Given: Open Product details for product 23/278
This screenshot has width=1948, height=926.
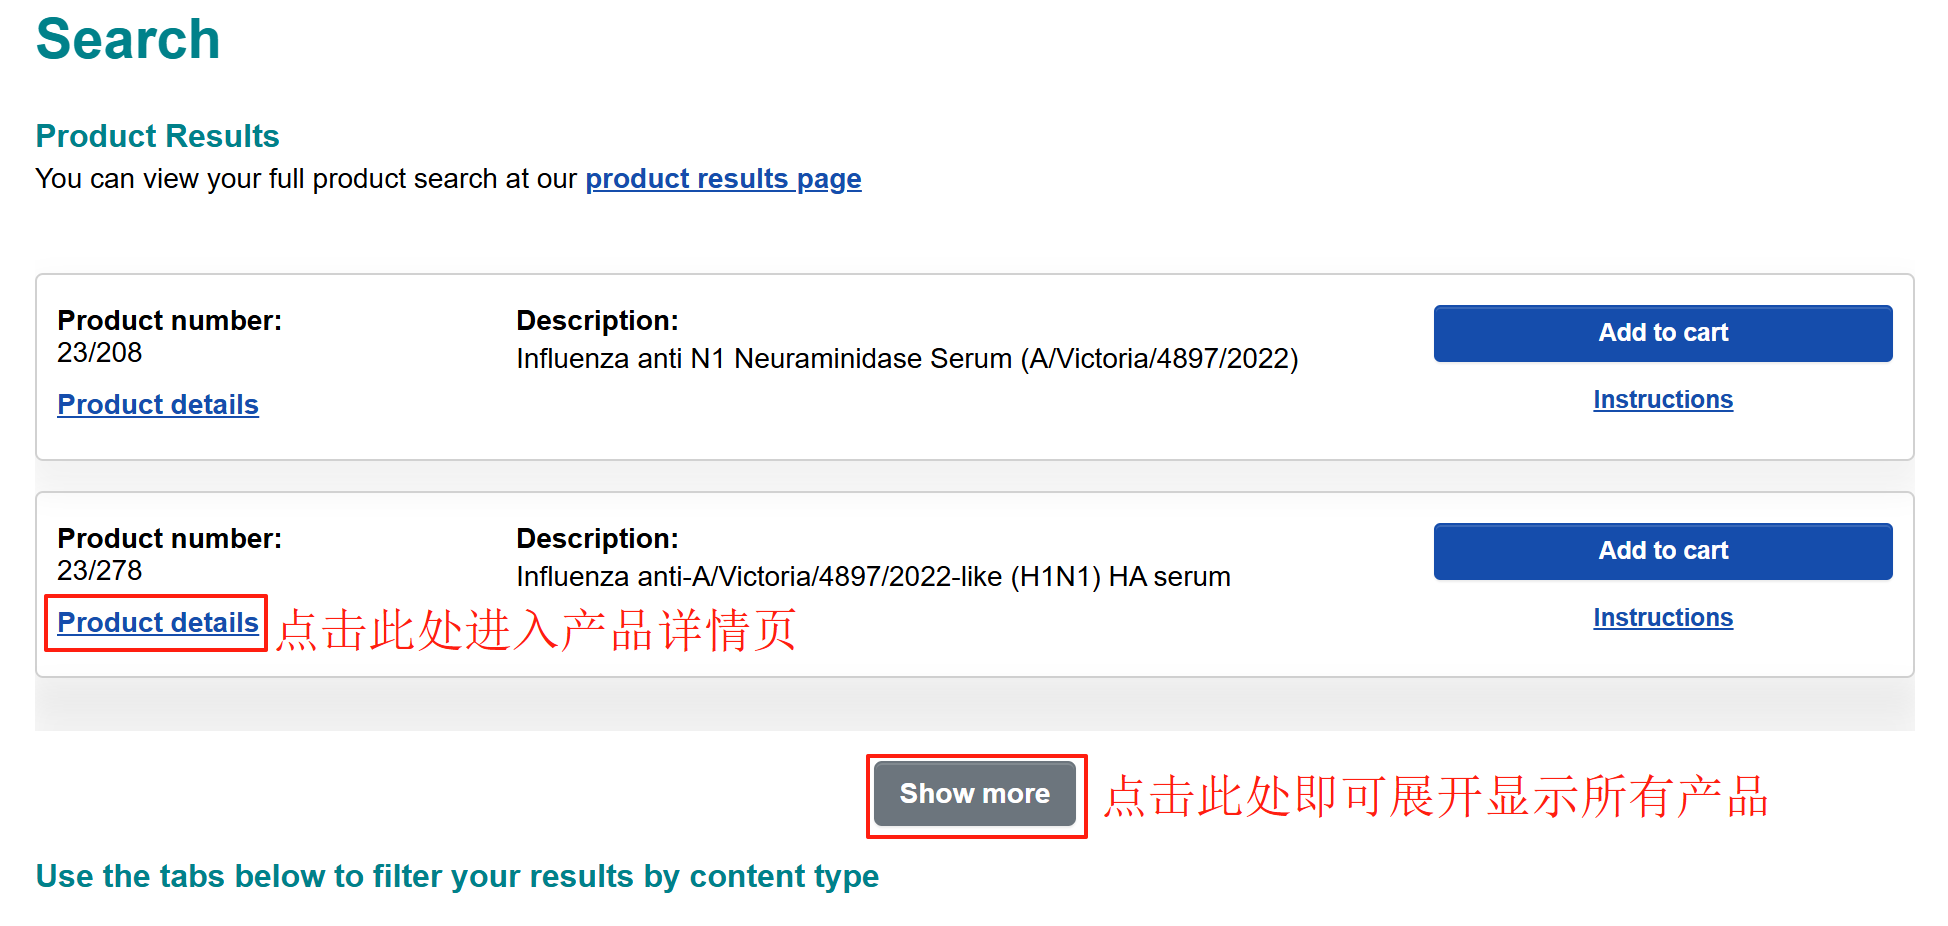Looking at the screenshot, I should point(158,623).
